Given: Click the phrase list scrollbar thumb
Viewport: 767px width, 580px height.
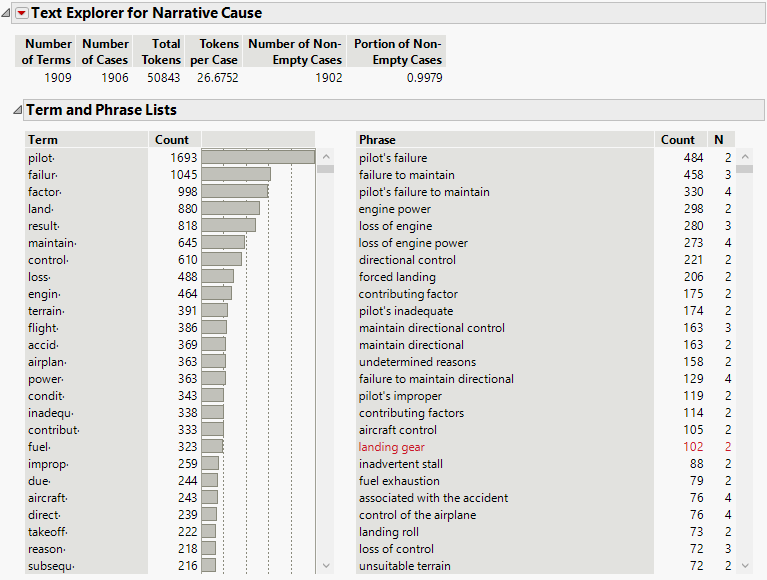Looking at the screenshot, I should pos(742,168).
